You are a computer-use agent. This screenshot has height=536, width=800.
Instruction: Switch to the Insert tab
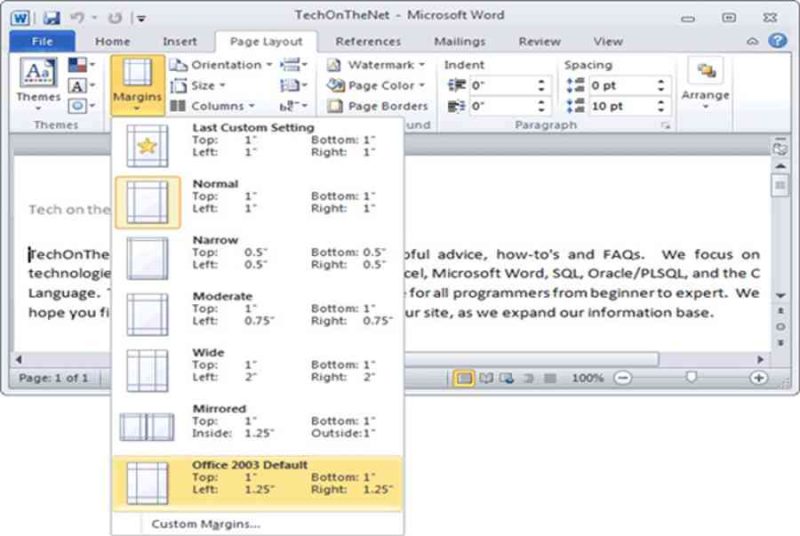point(180,41)
